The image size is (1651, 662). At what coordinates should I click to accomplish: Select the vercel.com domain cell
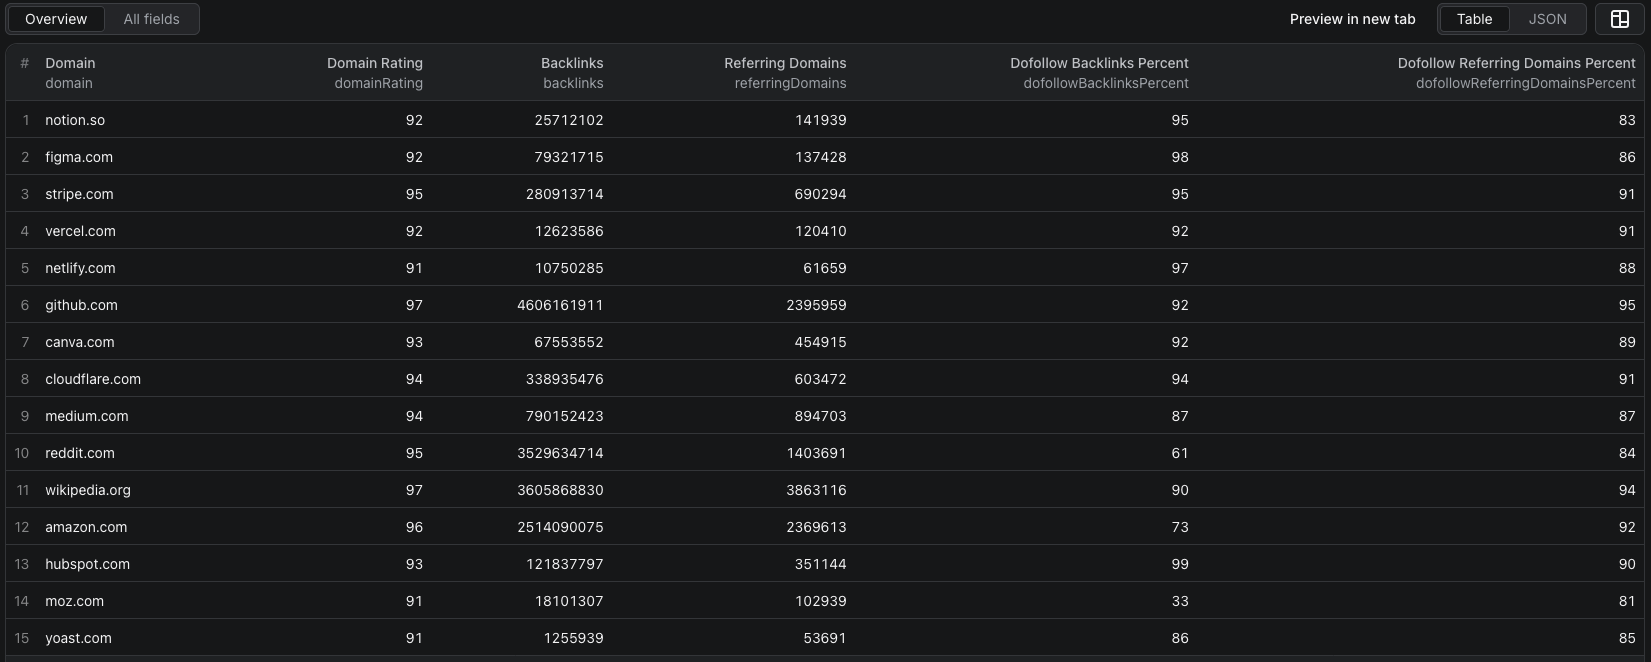tap(80, 231)
